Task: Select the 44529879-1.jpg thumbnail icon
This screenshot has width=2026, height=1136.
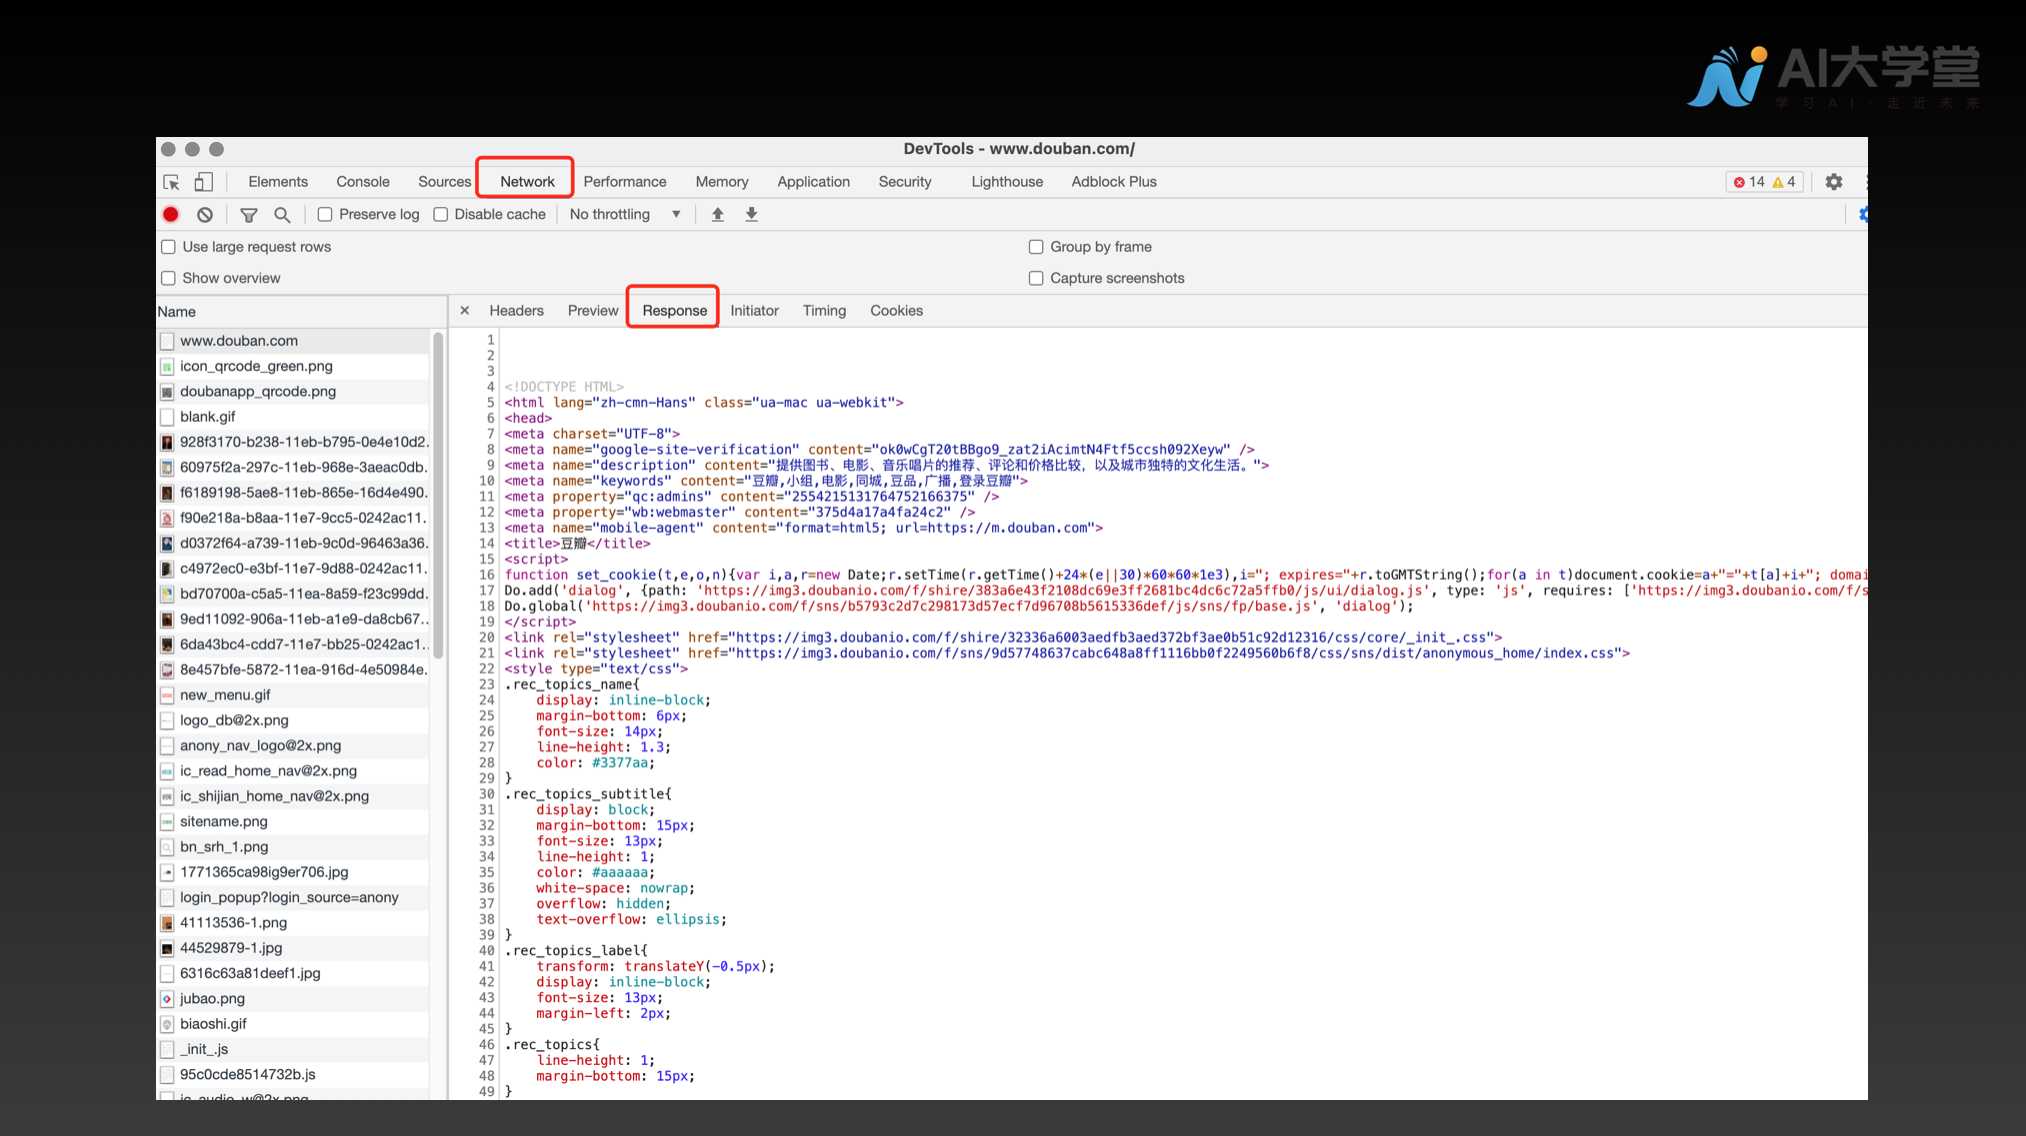Action: point(168,948)
